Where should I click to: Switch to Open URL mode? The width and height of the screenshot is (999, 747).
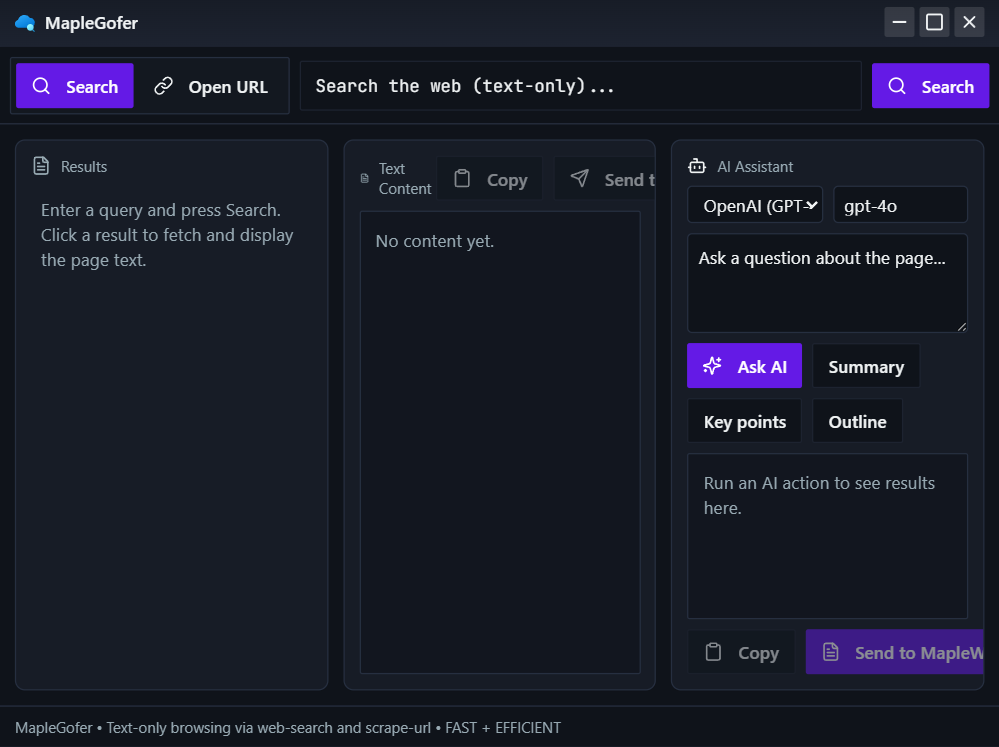point(212,85)
